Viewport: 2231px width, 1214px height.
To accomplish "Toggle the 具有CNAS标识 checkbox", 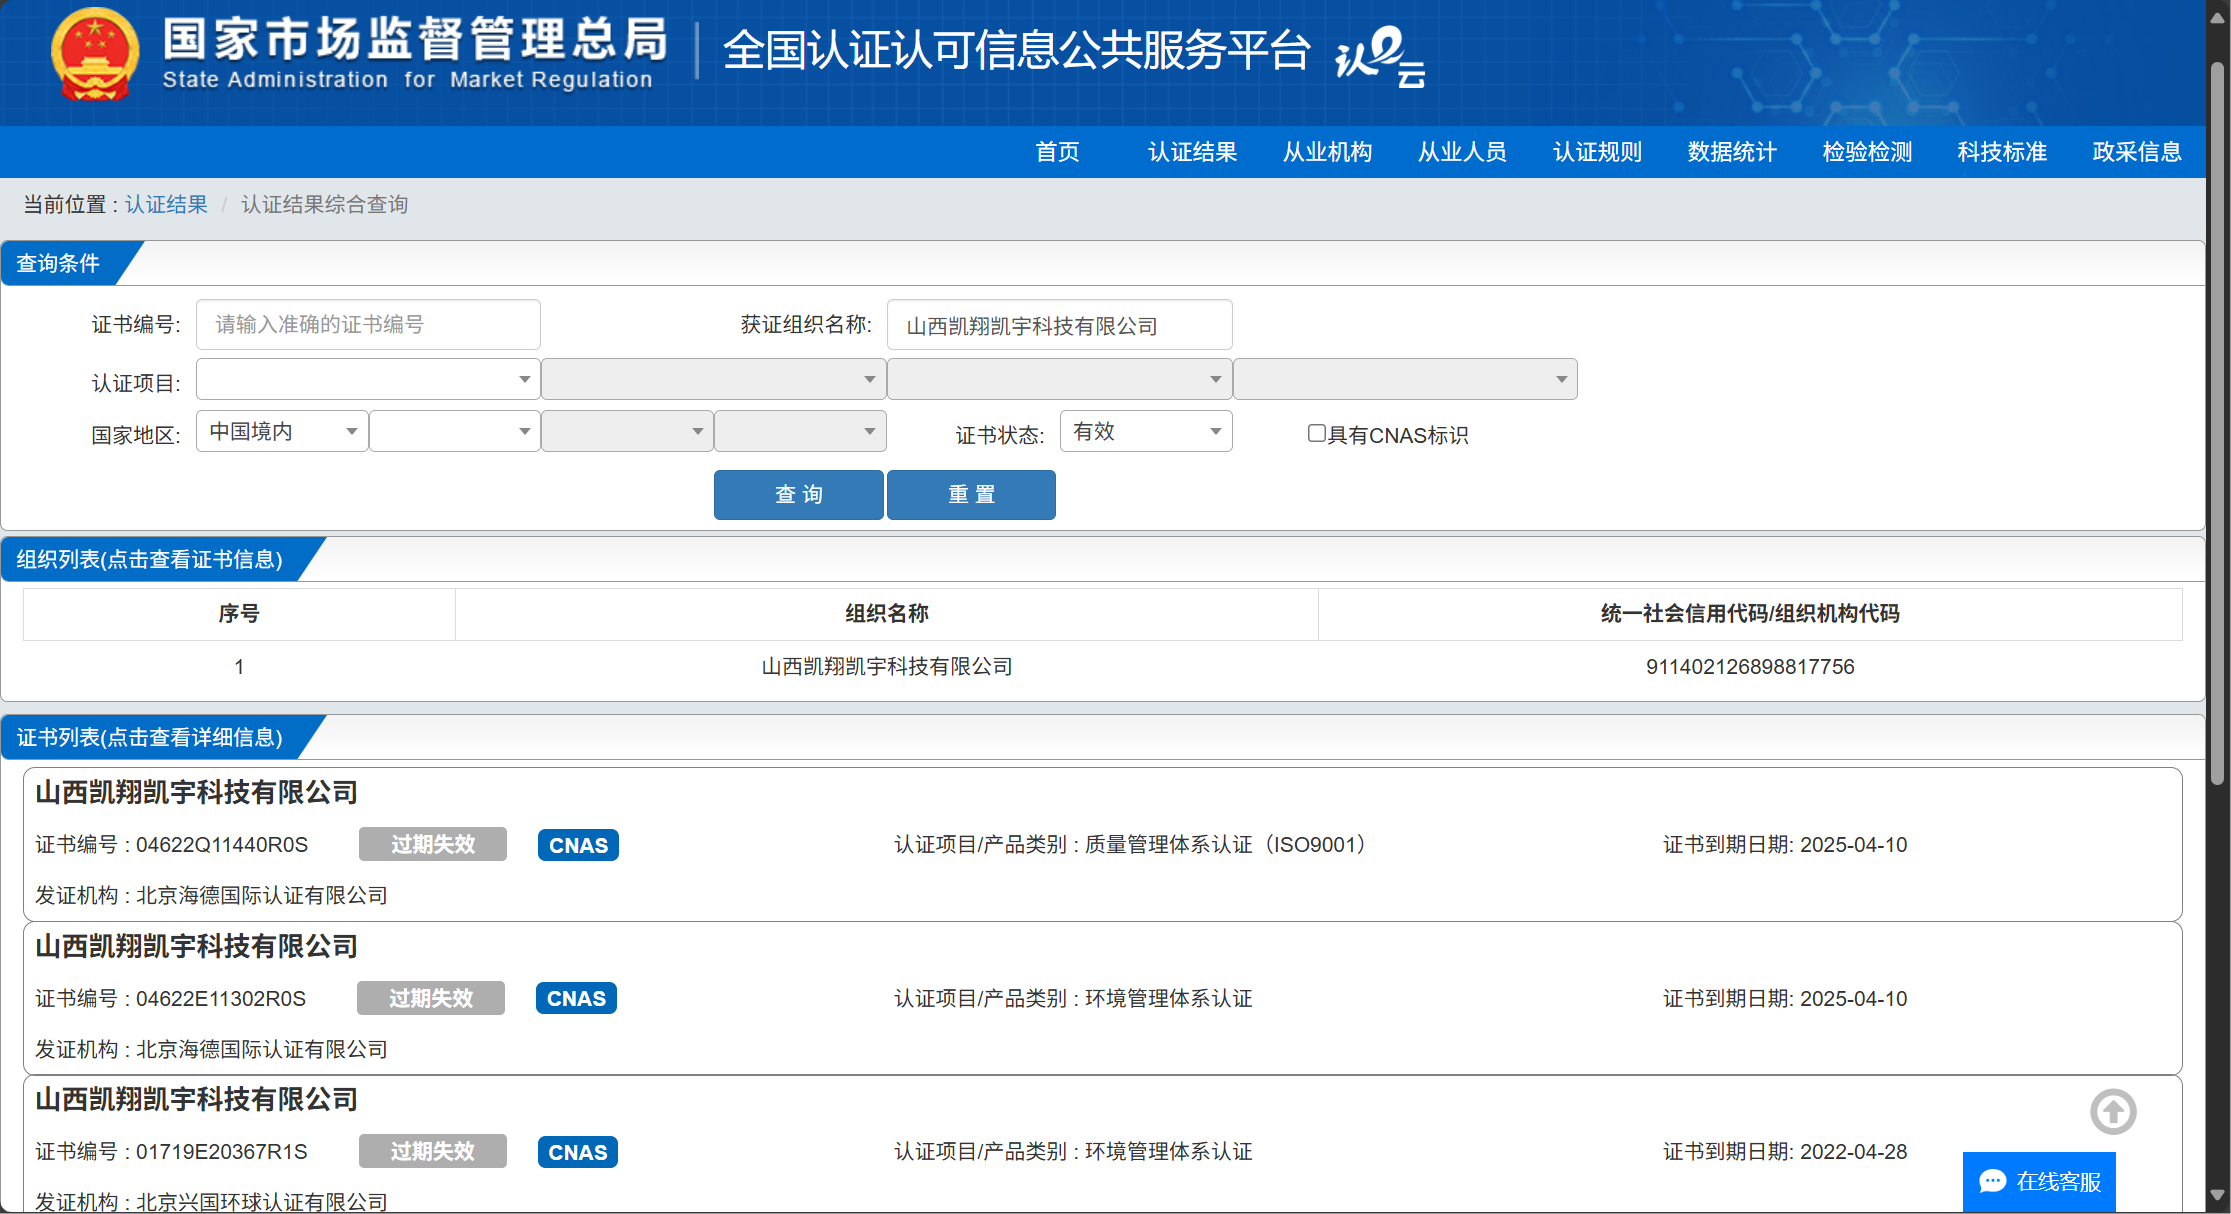I will (1317, 433).
